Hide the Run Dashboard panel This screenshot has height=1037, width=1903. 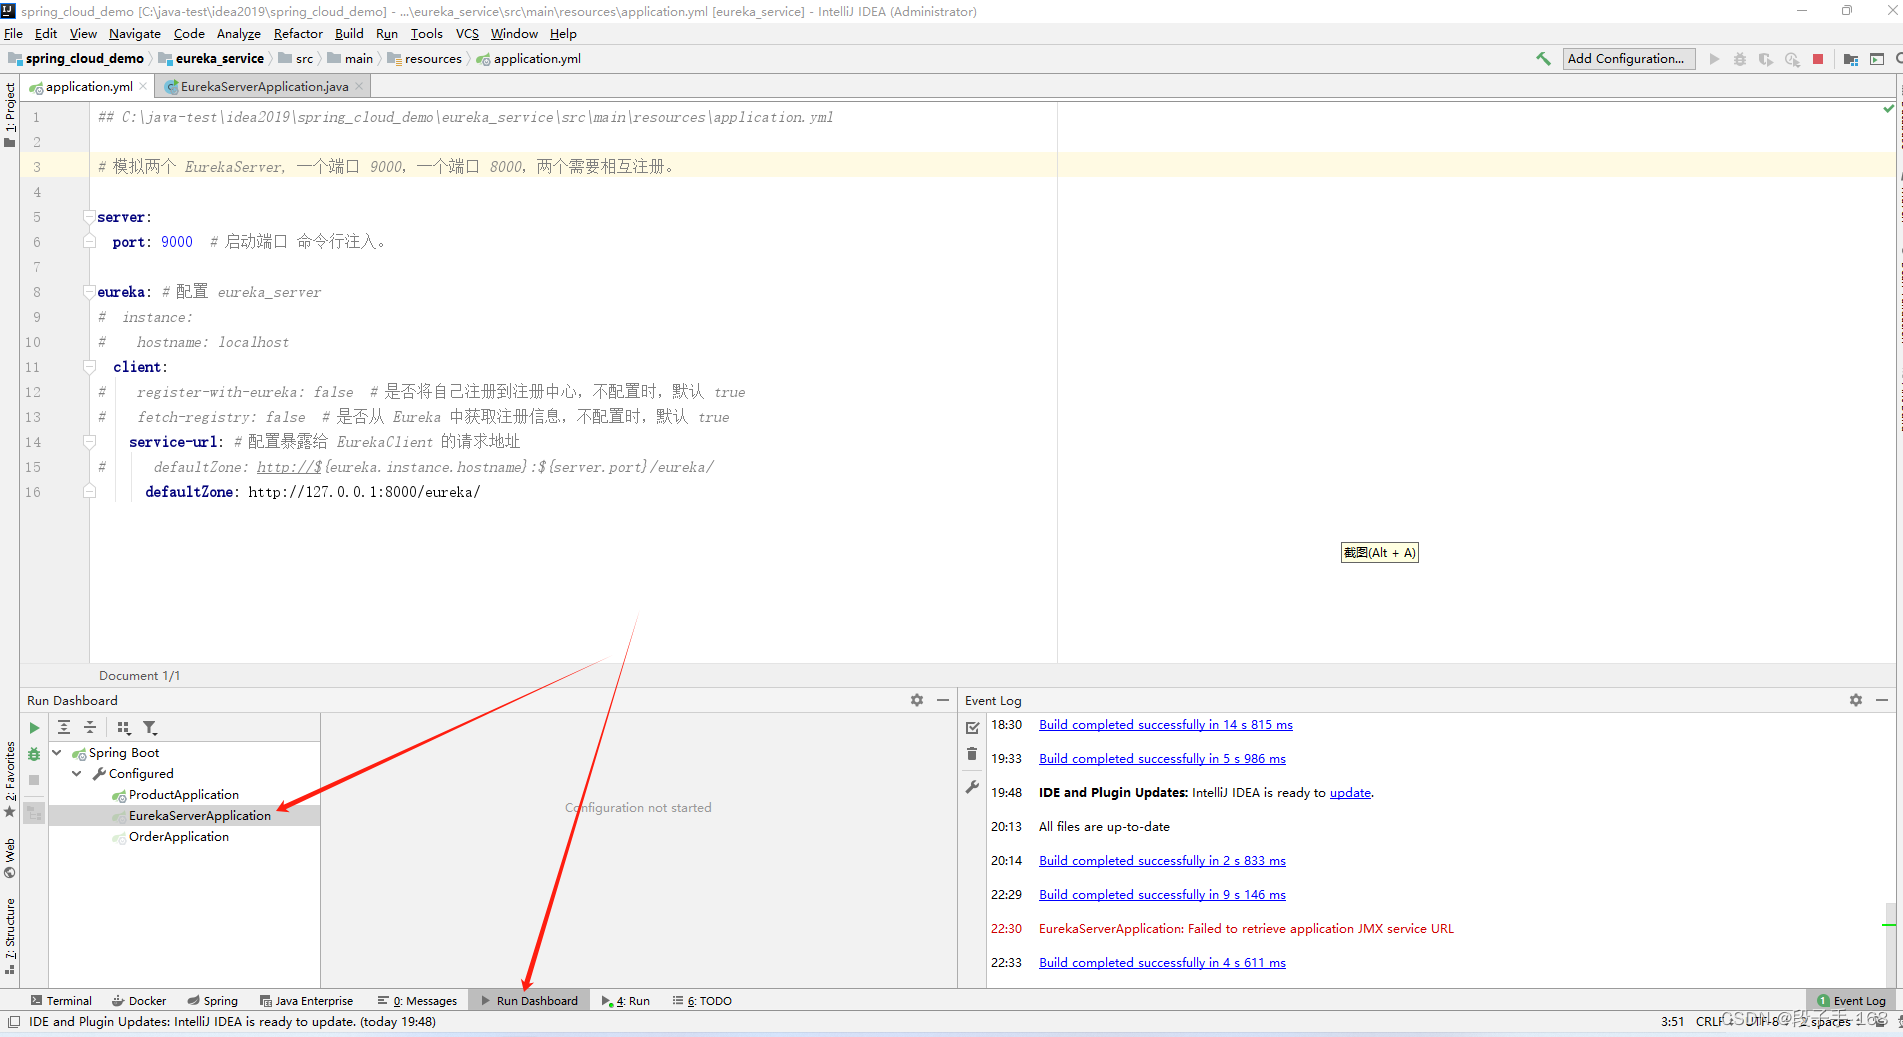coord(943,700)
